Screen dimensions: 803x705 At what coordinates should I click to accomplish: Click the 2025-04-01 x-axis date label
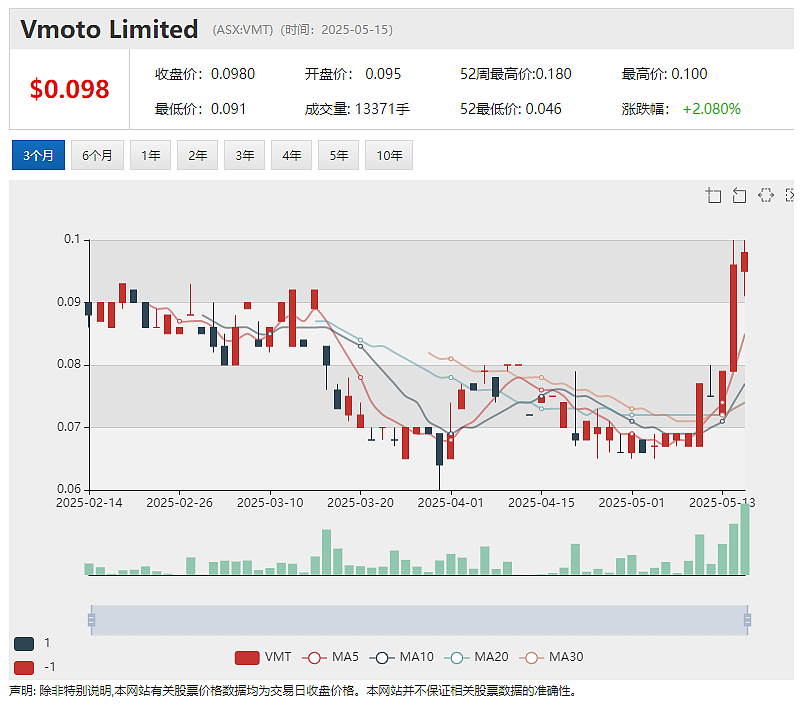click(451, 503)
